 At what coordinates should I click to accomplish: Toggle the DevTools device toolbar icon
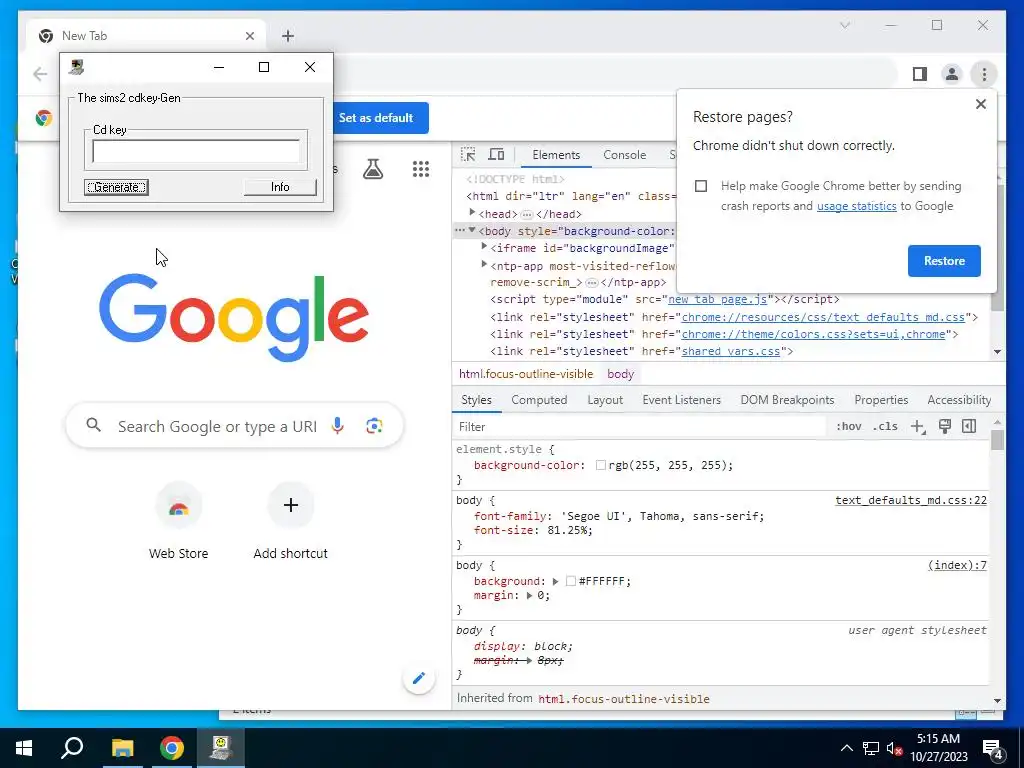coord(496,155)
